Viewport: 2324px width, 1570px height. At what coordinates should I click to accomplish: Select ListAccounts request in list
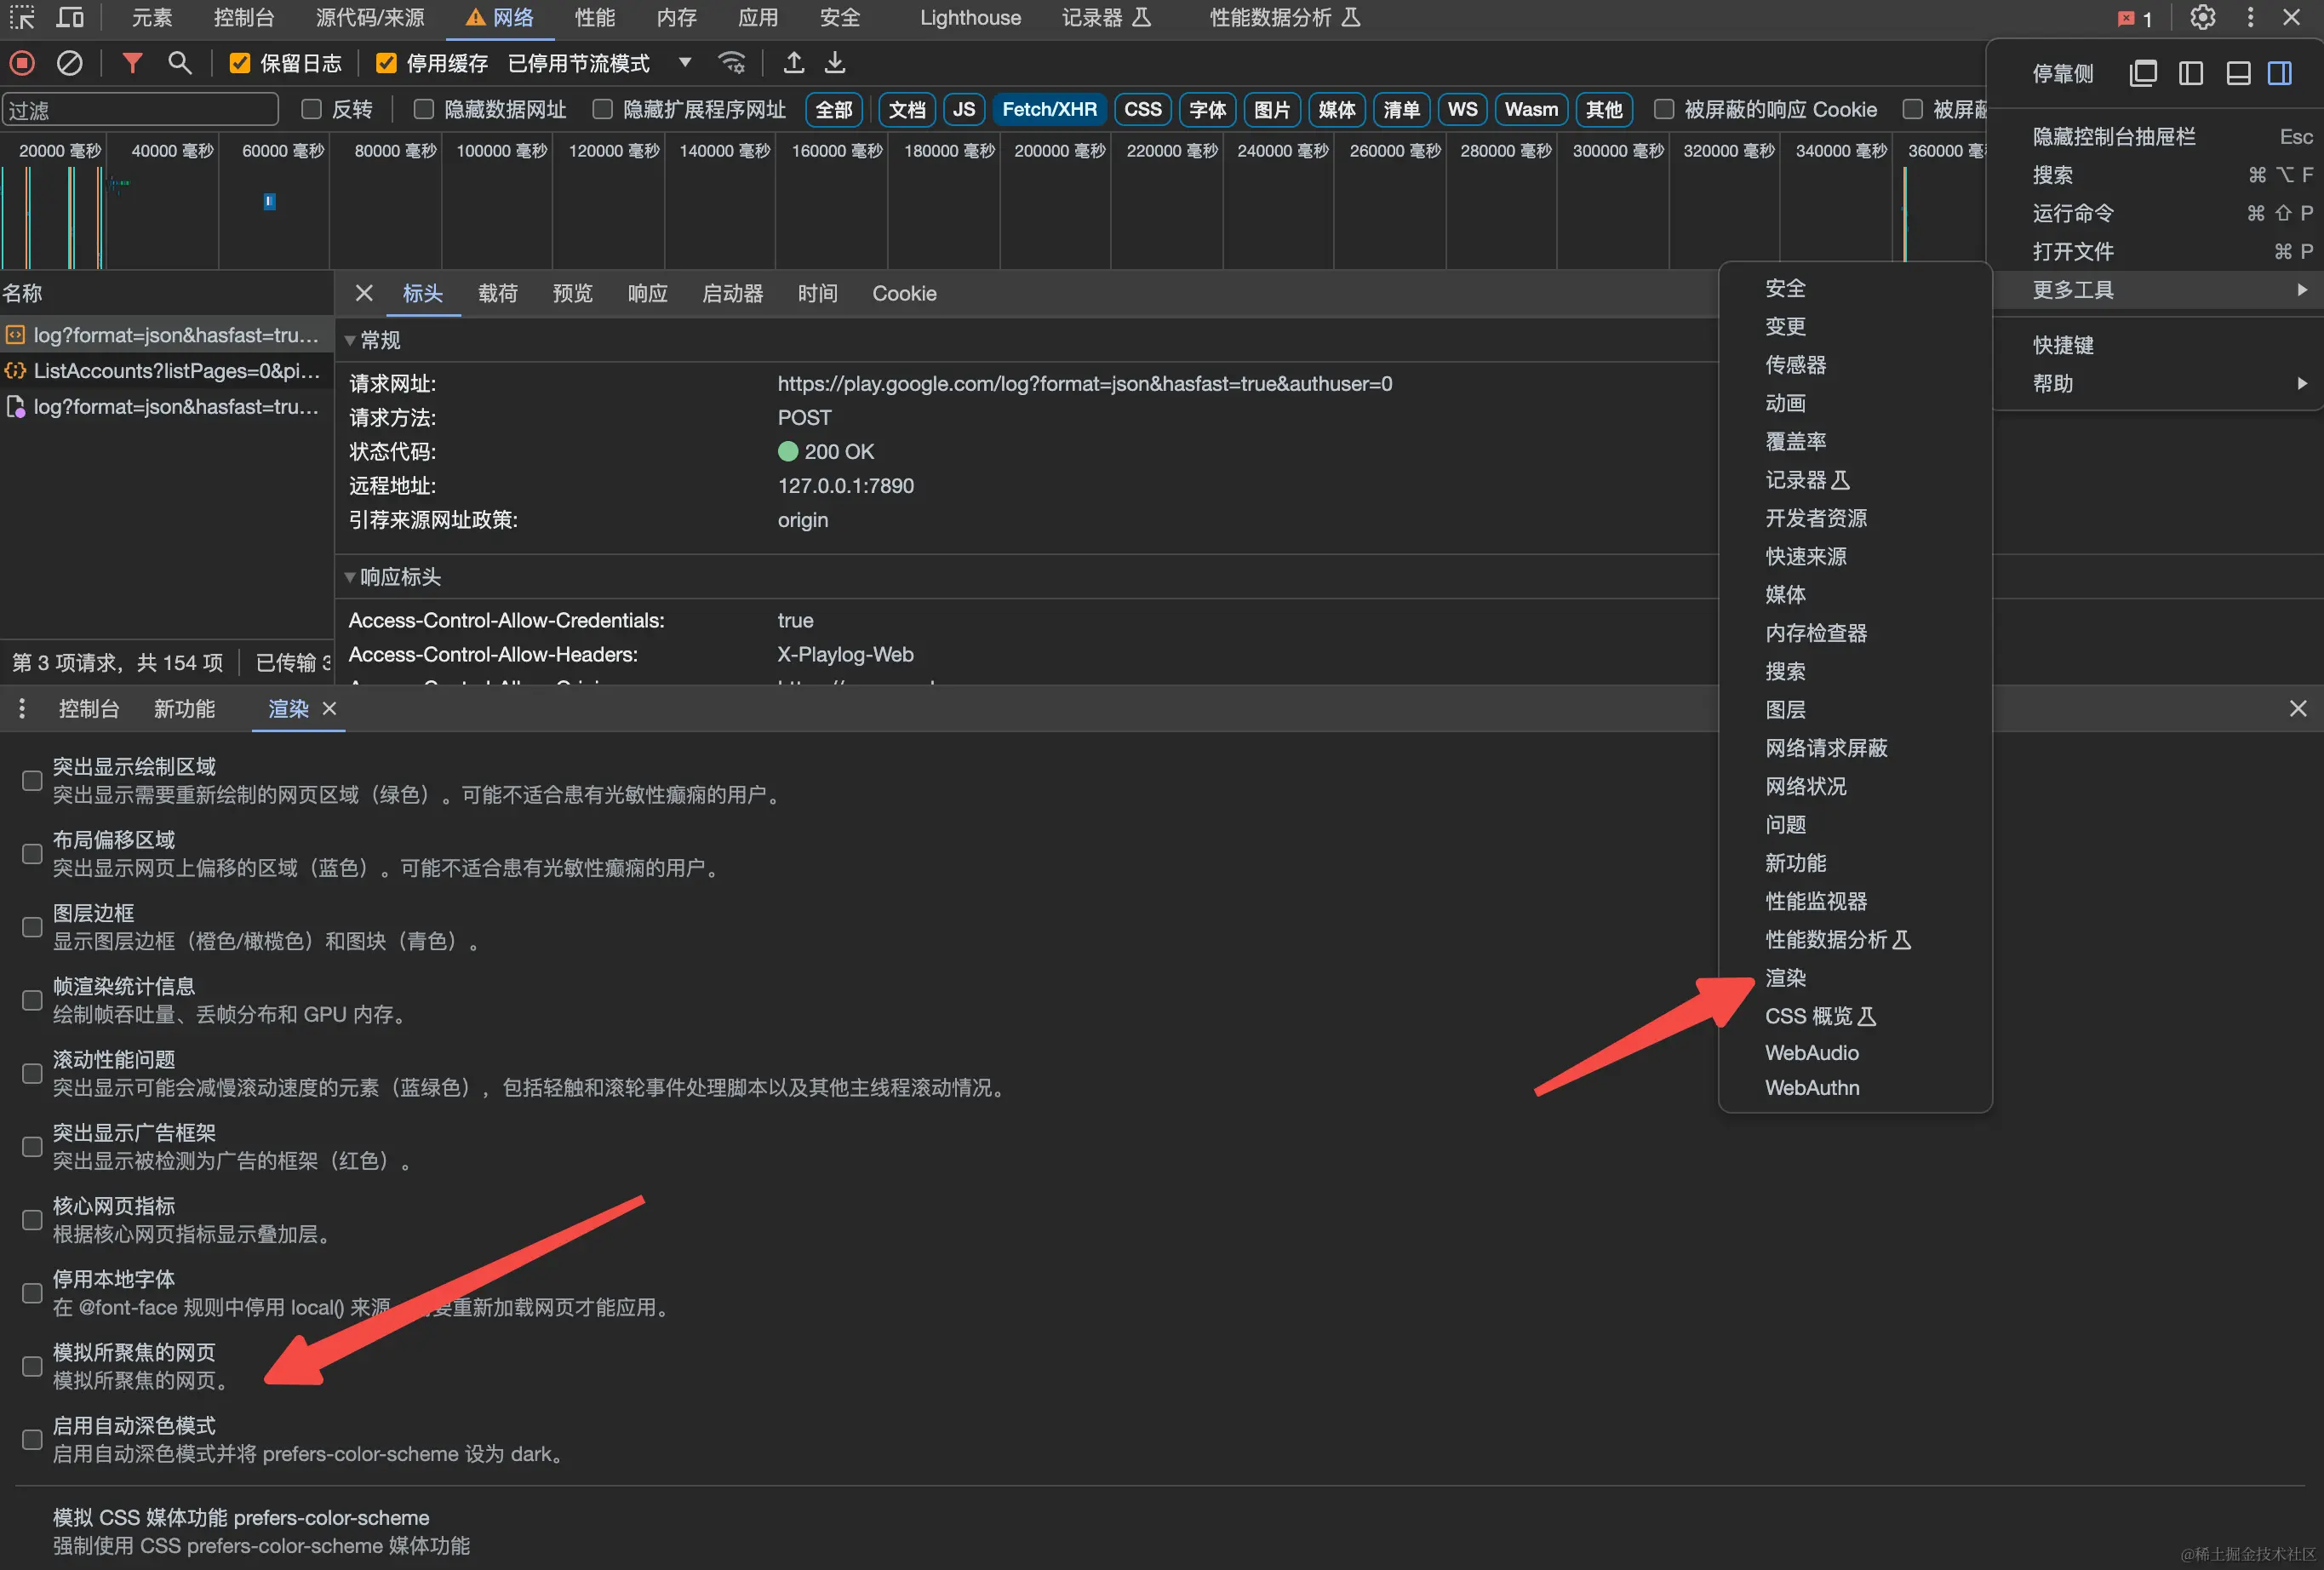tap(176, 371)
